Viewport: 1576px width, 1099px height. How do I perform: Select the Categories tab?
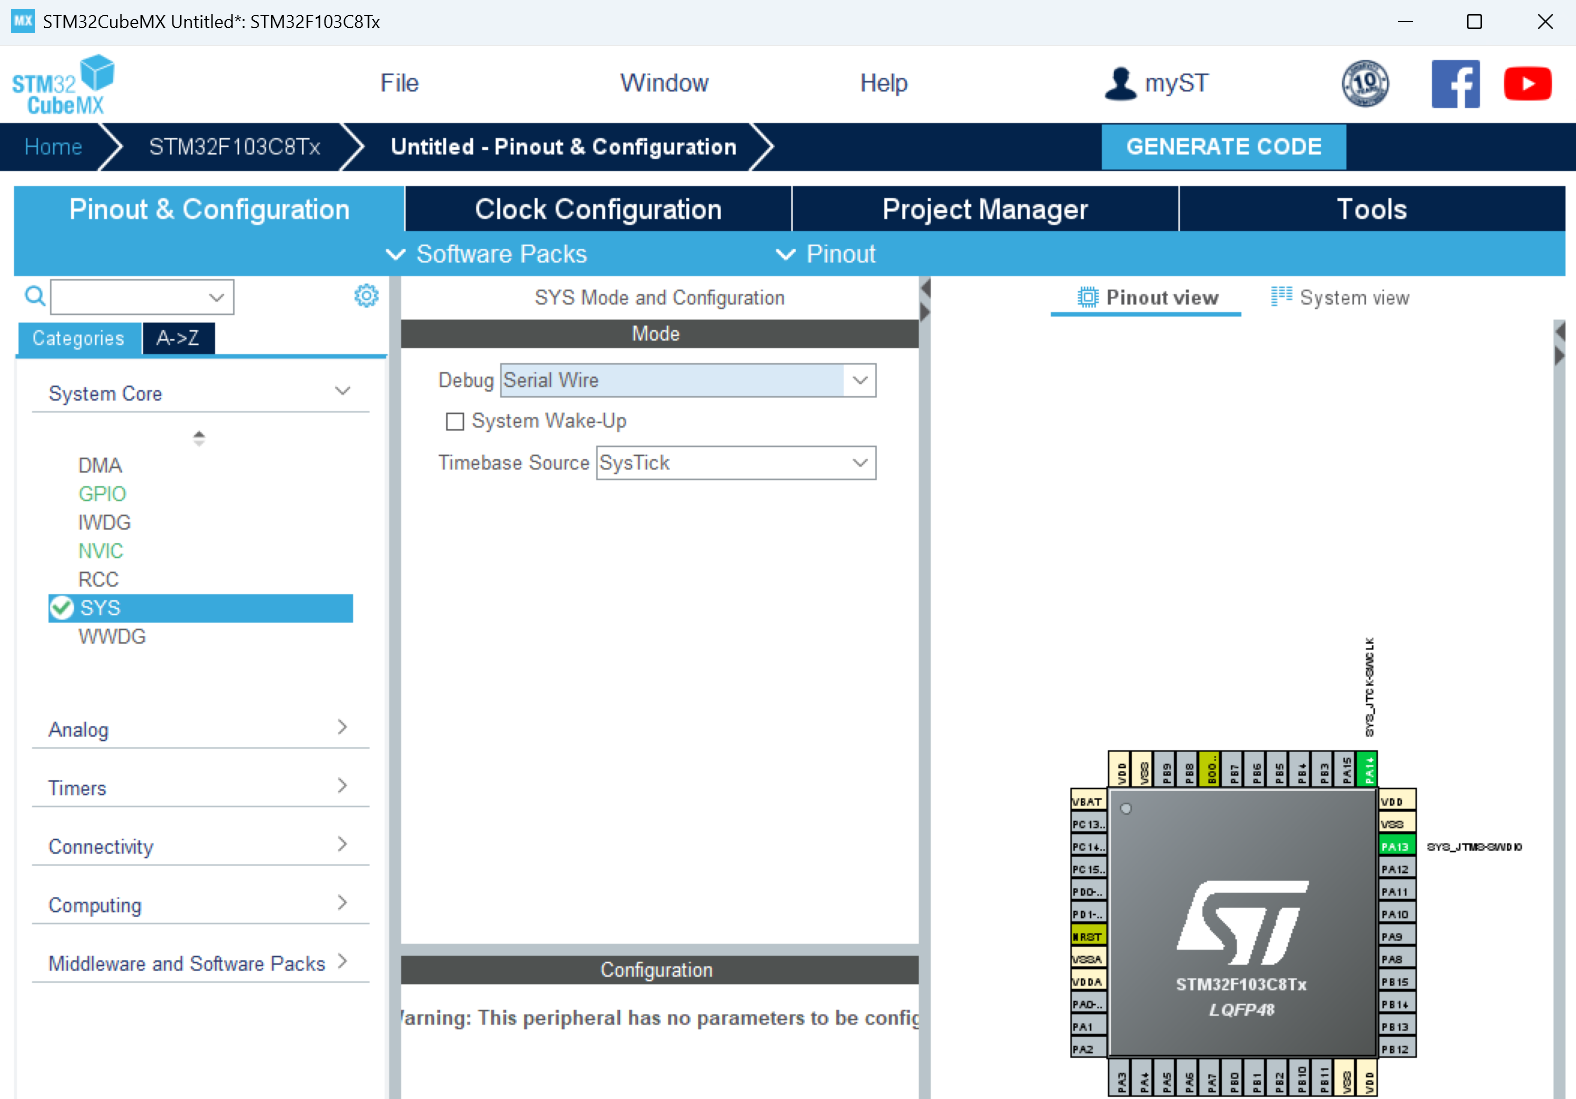pos(79,338)
